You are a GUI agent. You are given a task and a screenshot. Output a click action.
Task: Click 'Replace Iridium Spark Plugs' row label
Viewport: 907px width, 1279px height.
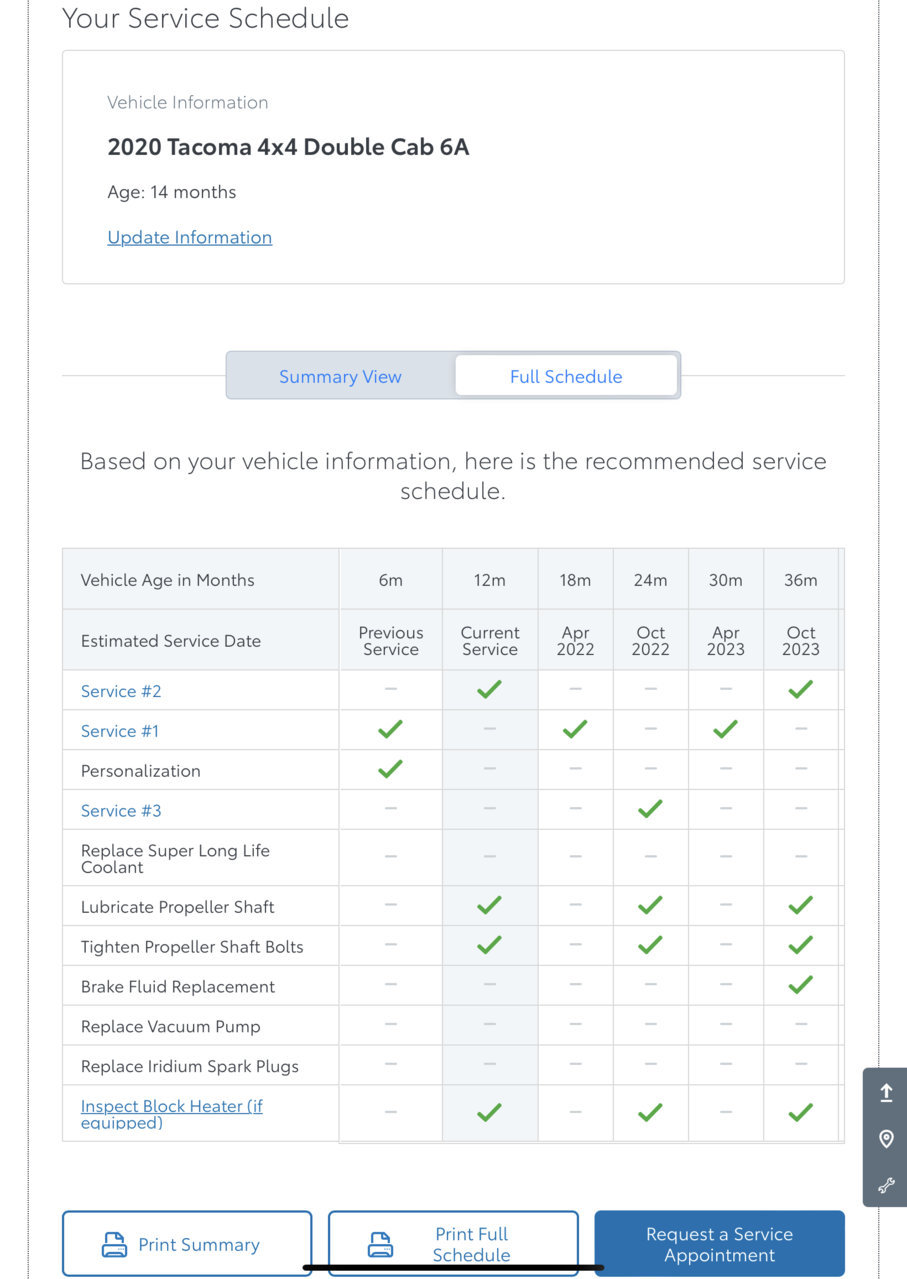190,1067
